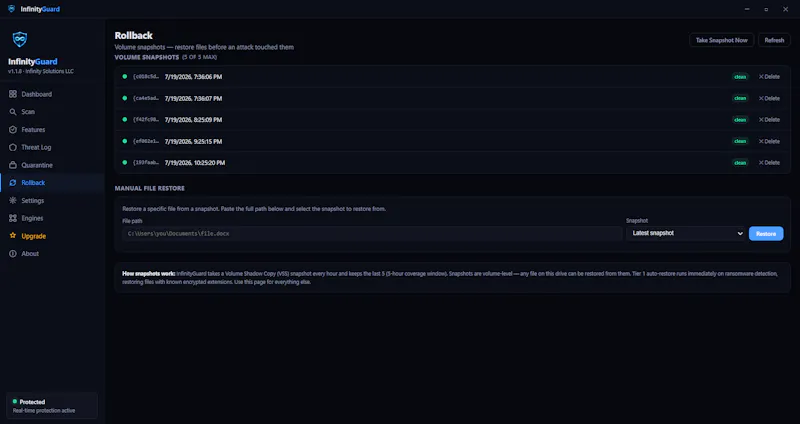800x424 pixels.
Task: Click the Take Snapshot Now button
Action: (x=721, y=40)
